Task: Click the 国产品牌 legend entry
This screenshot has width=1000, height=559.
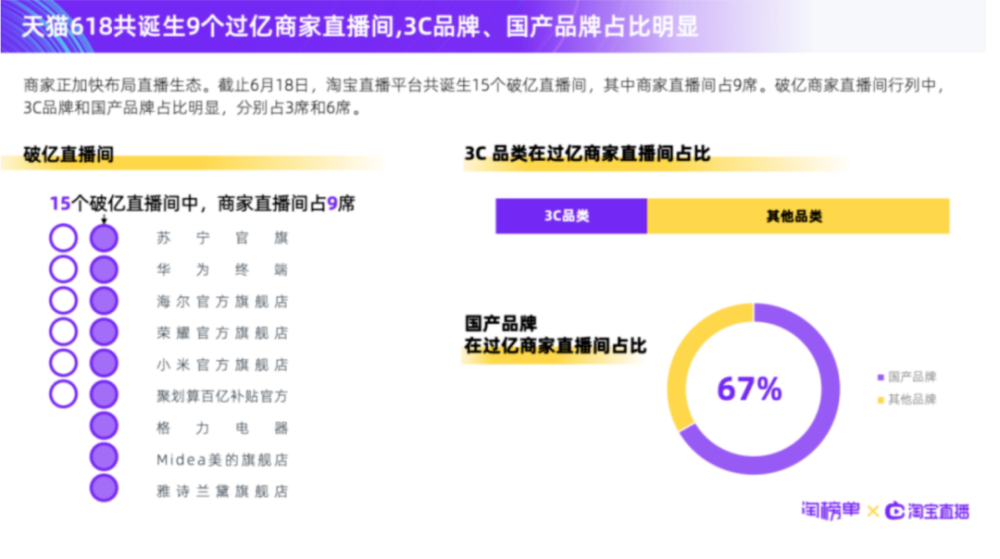Action: pyautogui.click(x=907, y=377)
